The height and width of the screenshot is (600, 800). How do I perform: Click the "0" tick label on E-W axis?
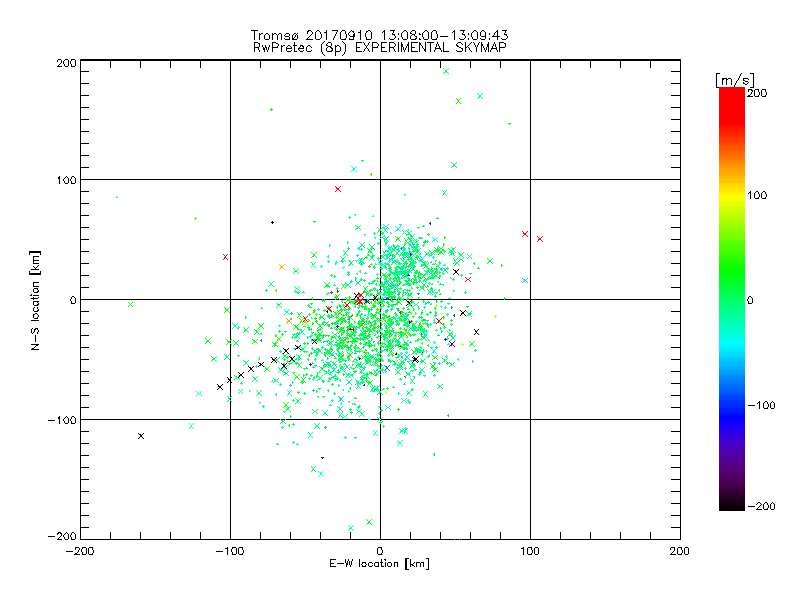pyautogui.click(x=380, y=551)
